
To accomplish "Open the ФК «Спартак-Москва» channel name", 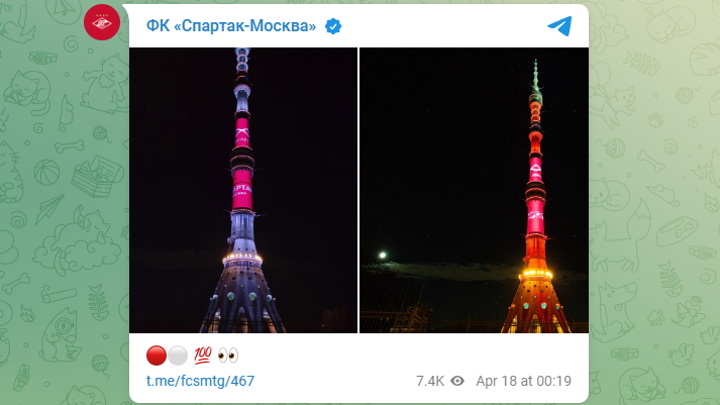I will coord(231,26).
